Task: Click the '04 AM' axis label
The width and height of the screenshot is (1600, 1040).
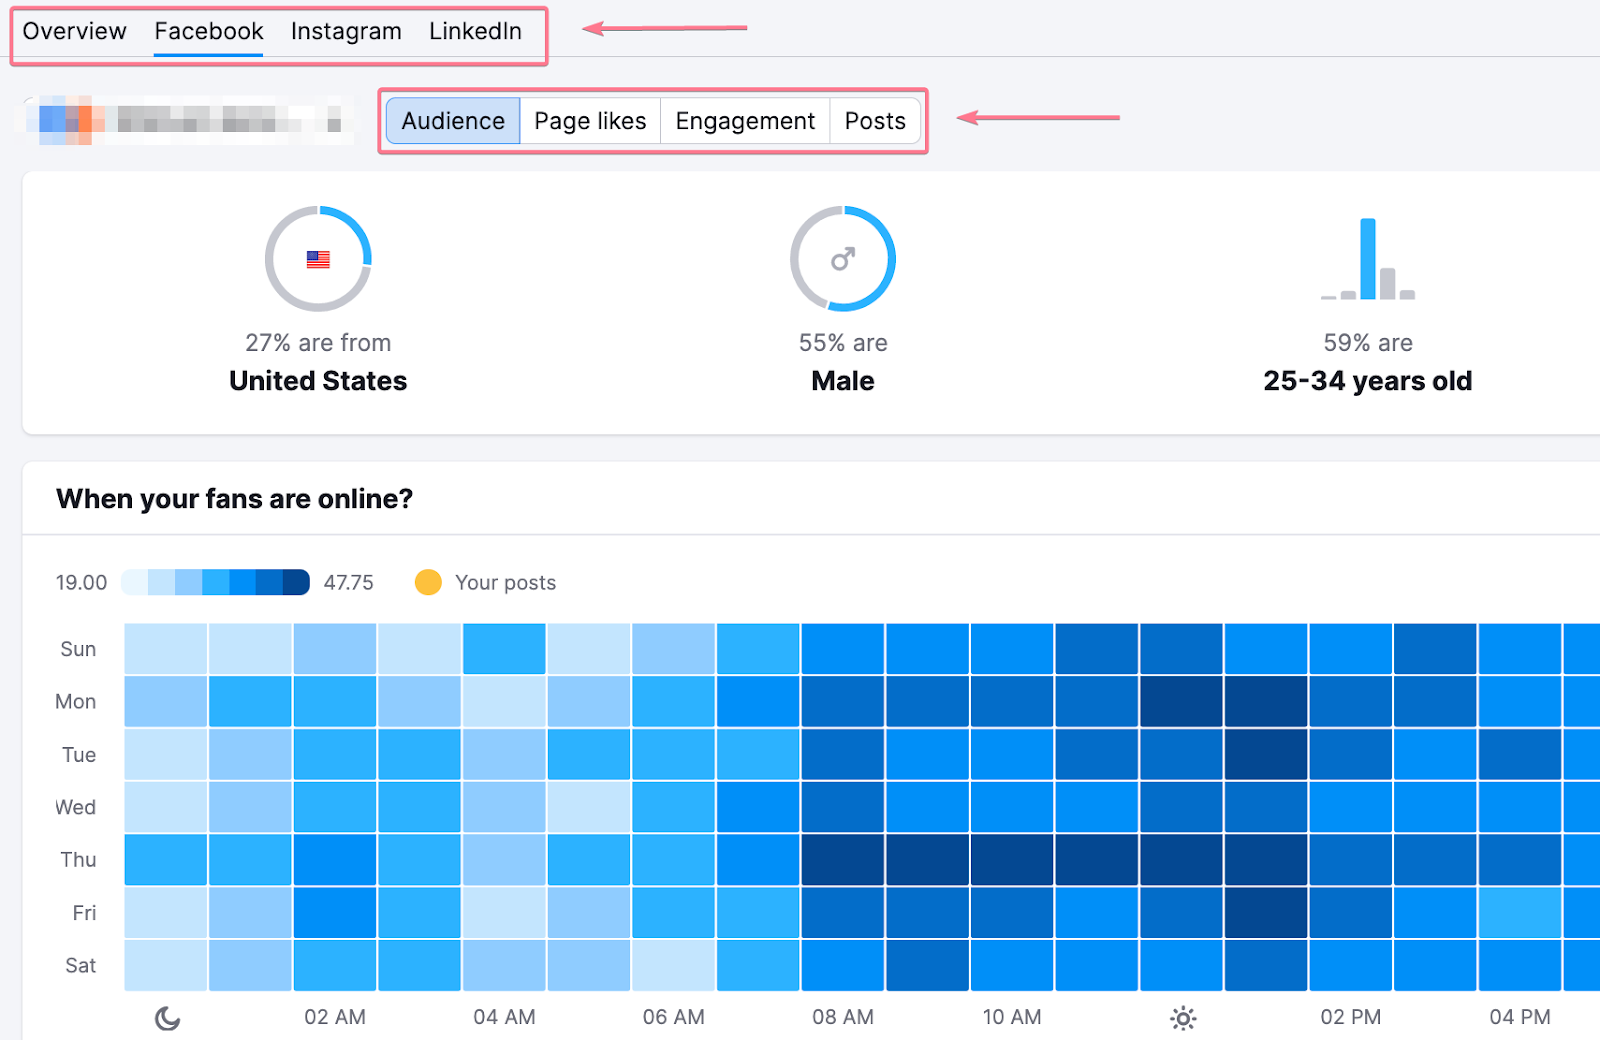Action: [x=504, y=1017]
